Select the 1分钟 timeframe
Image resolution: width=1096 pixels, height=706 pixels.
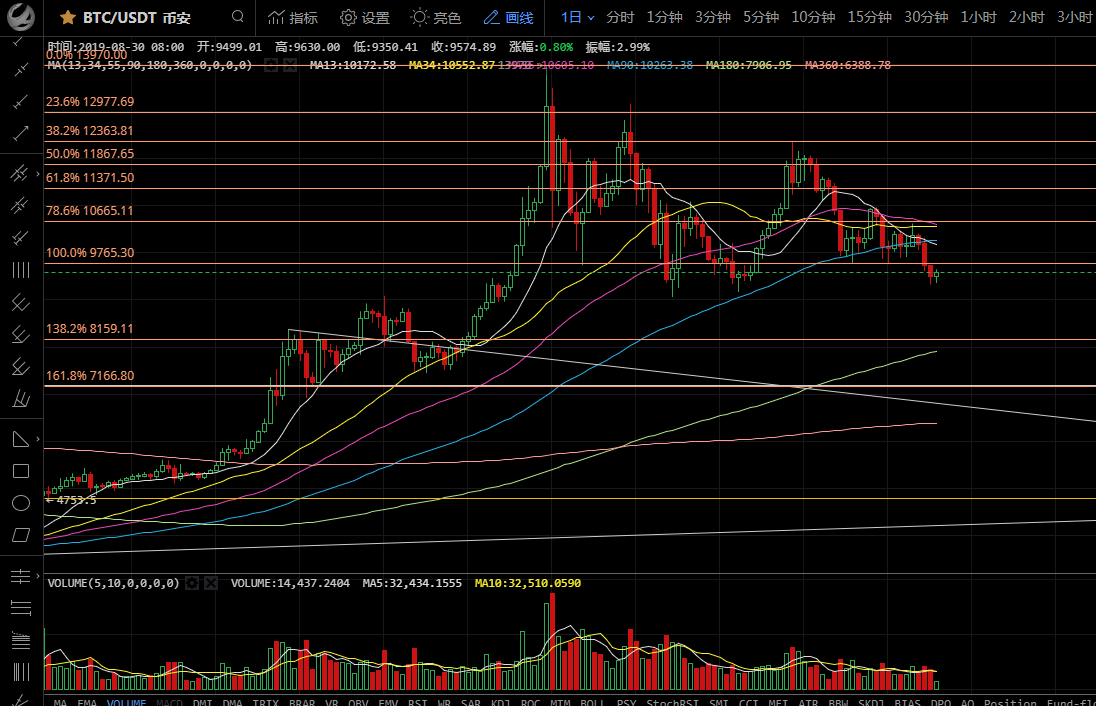coord(664,17)
